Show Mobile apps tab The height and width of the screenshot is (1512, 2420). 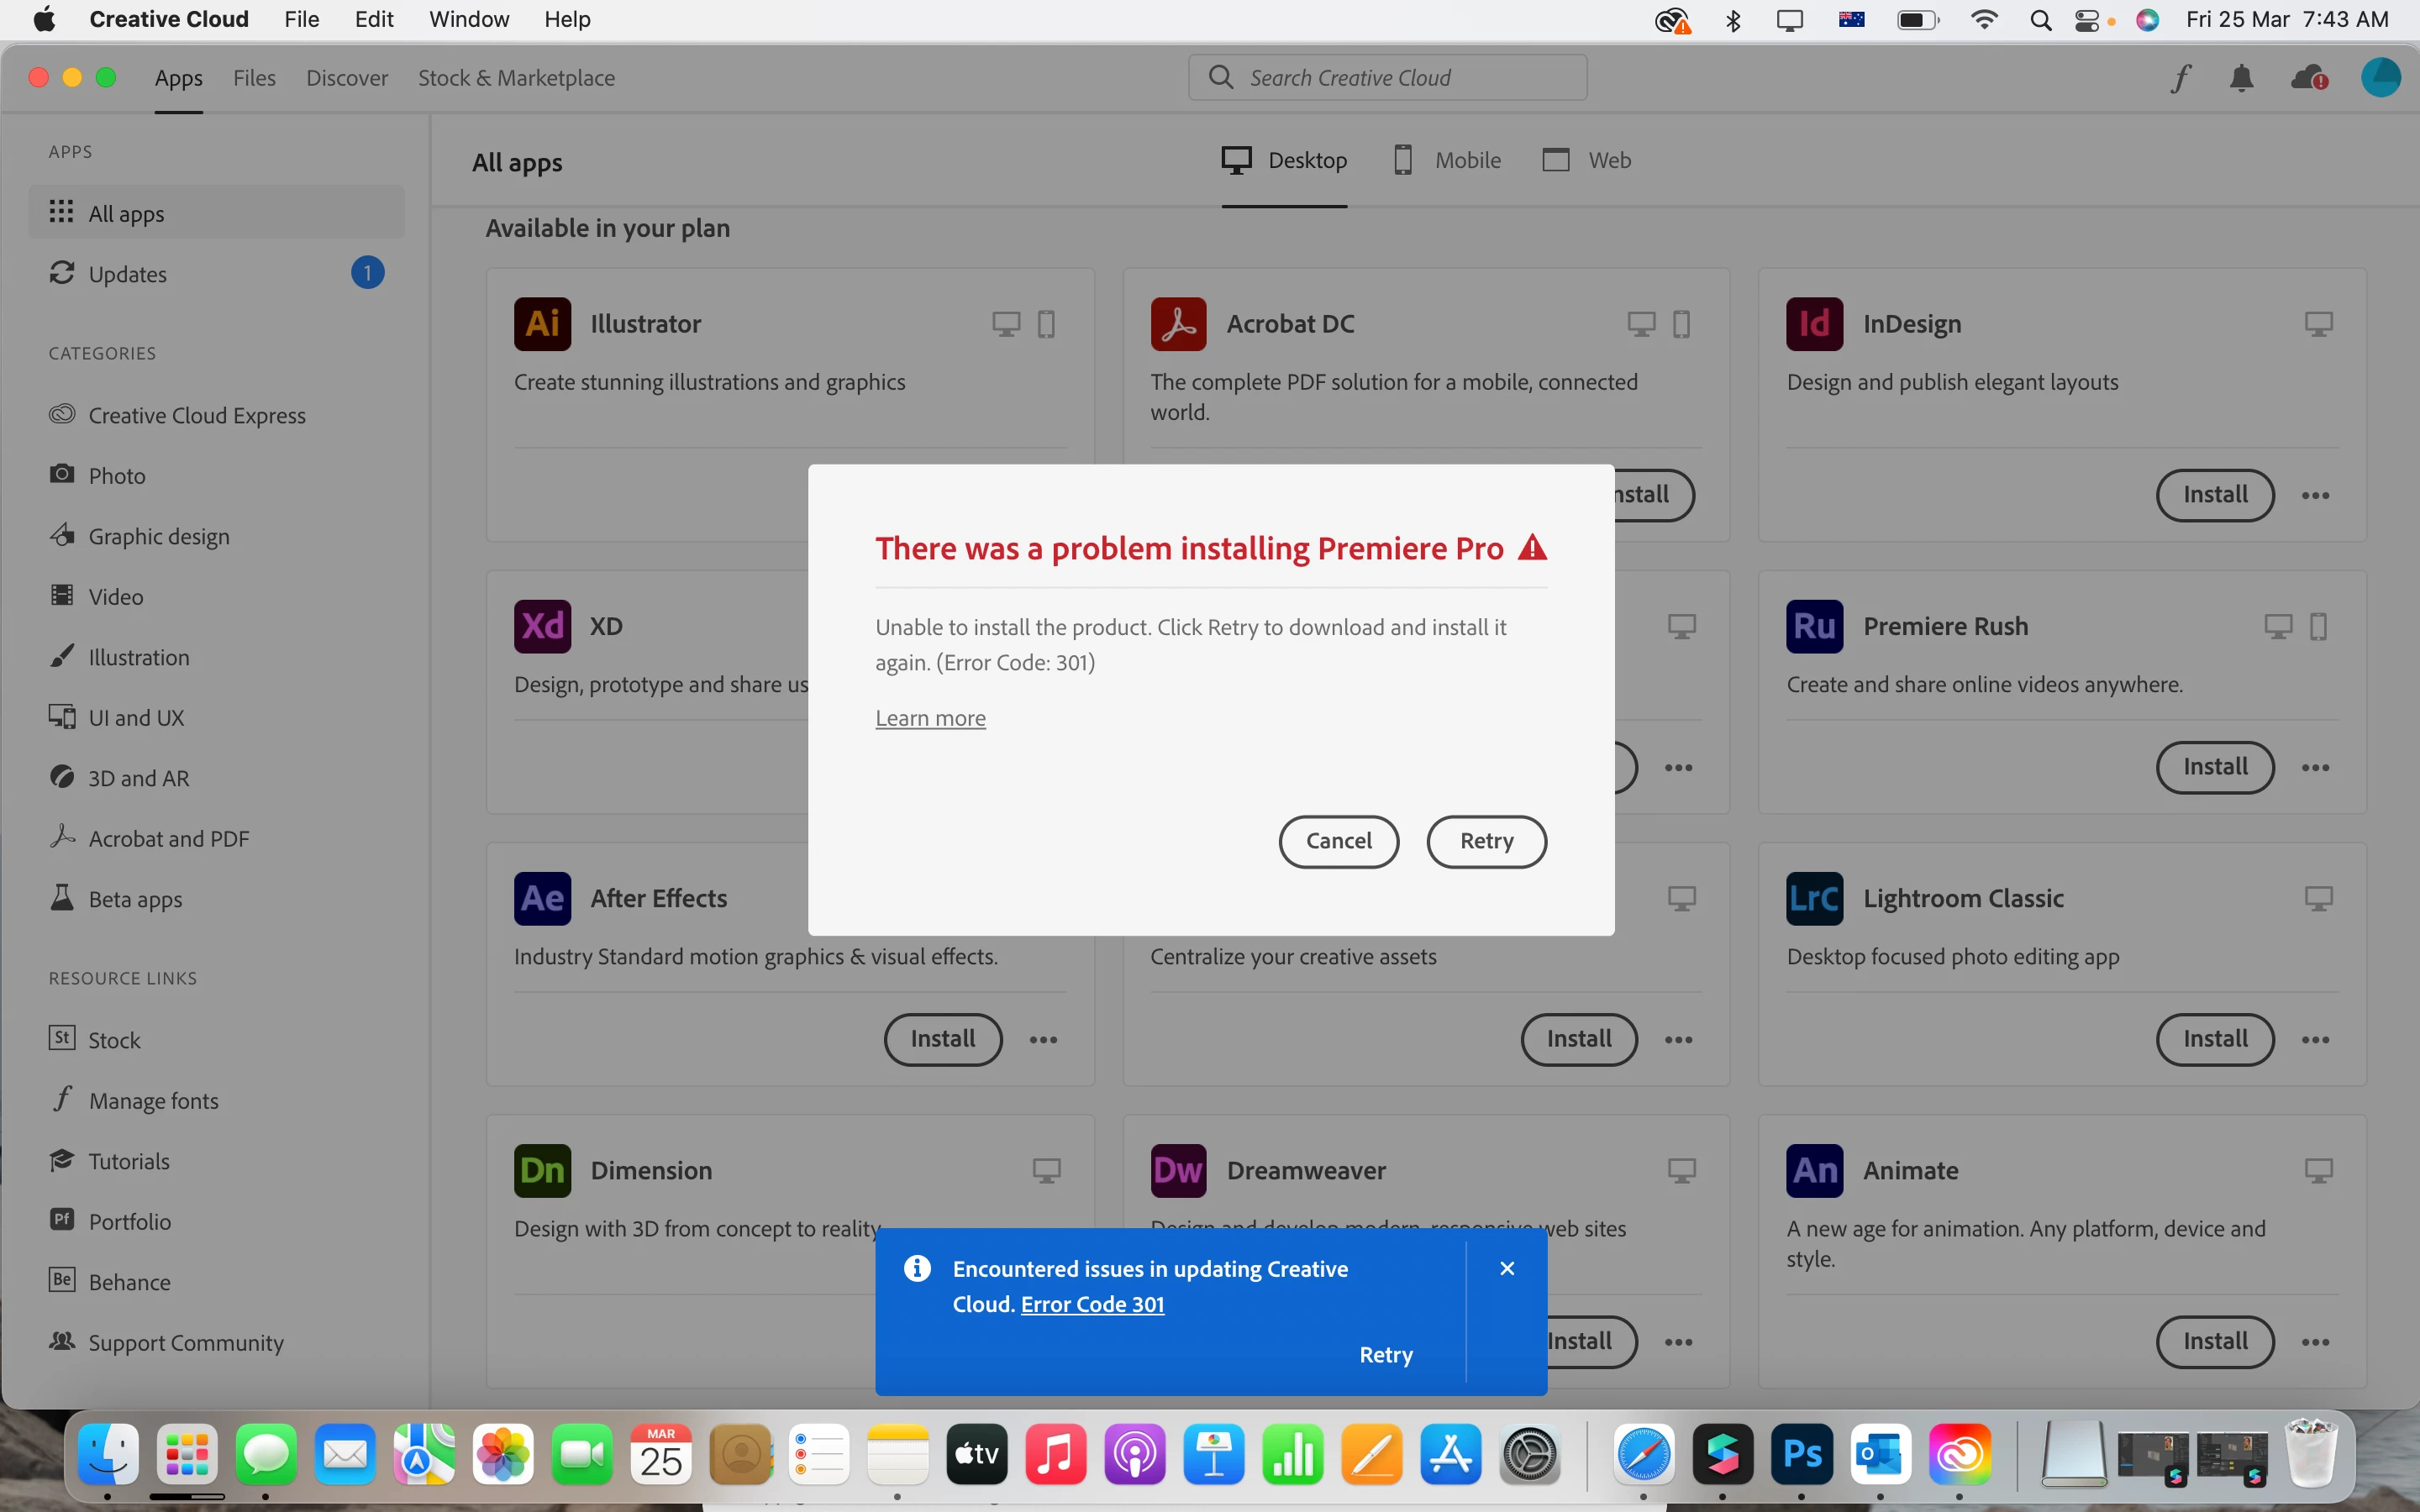click(x=1446, y=160)
